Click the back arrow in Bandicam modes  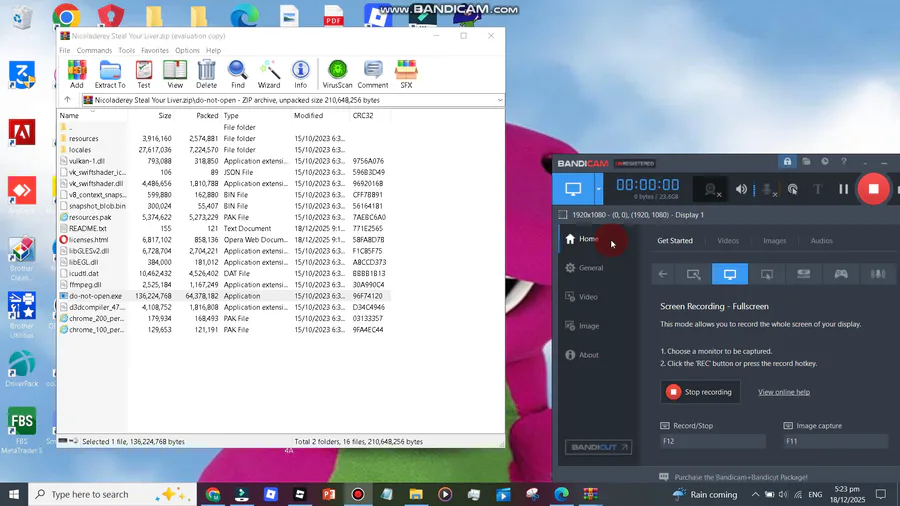point(663,274)
